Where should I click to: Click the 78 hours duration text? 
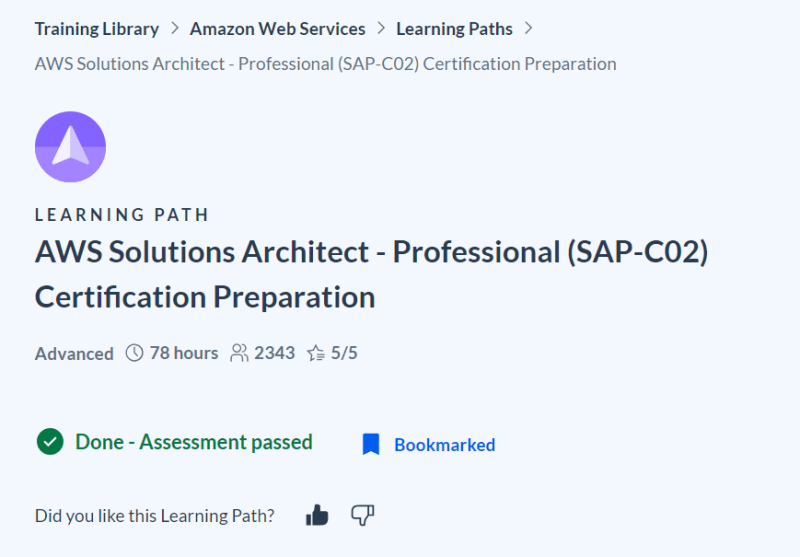184,353
